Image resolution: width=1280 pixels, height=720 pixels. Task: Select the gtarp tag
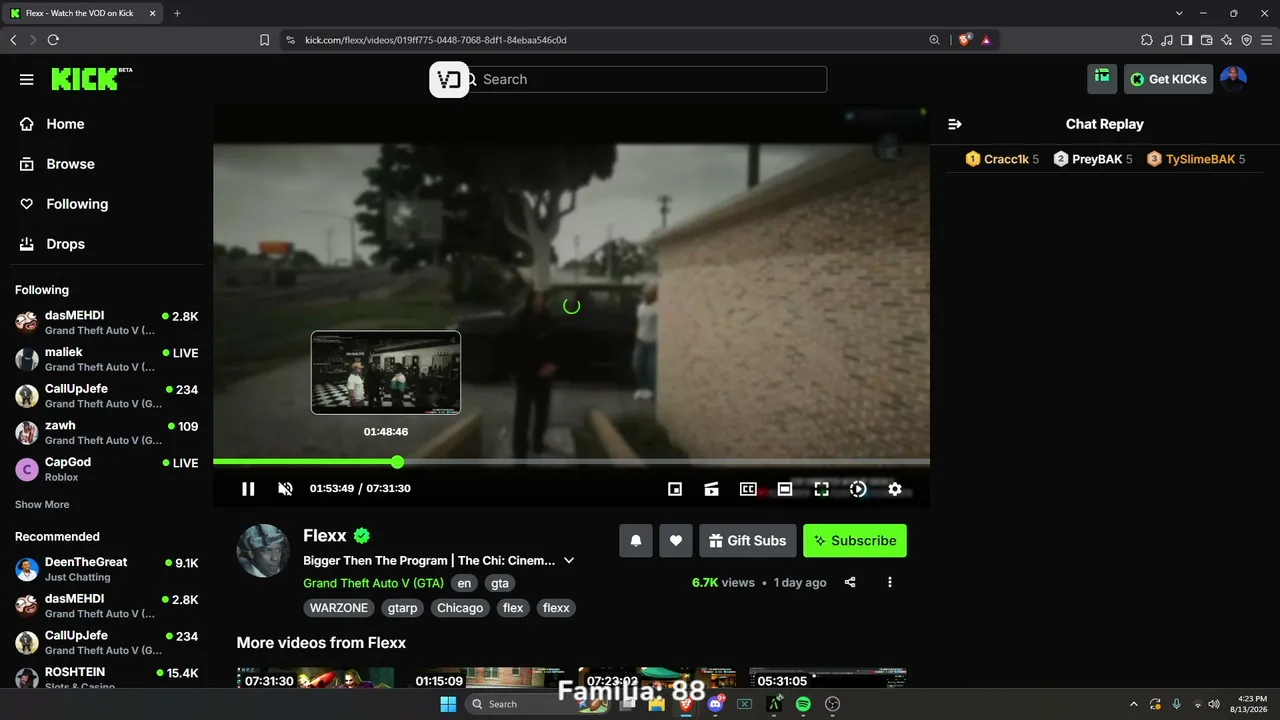coord(402,608)
